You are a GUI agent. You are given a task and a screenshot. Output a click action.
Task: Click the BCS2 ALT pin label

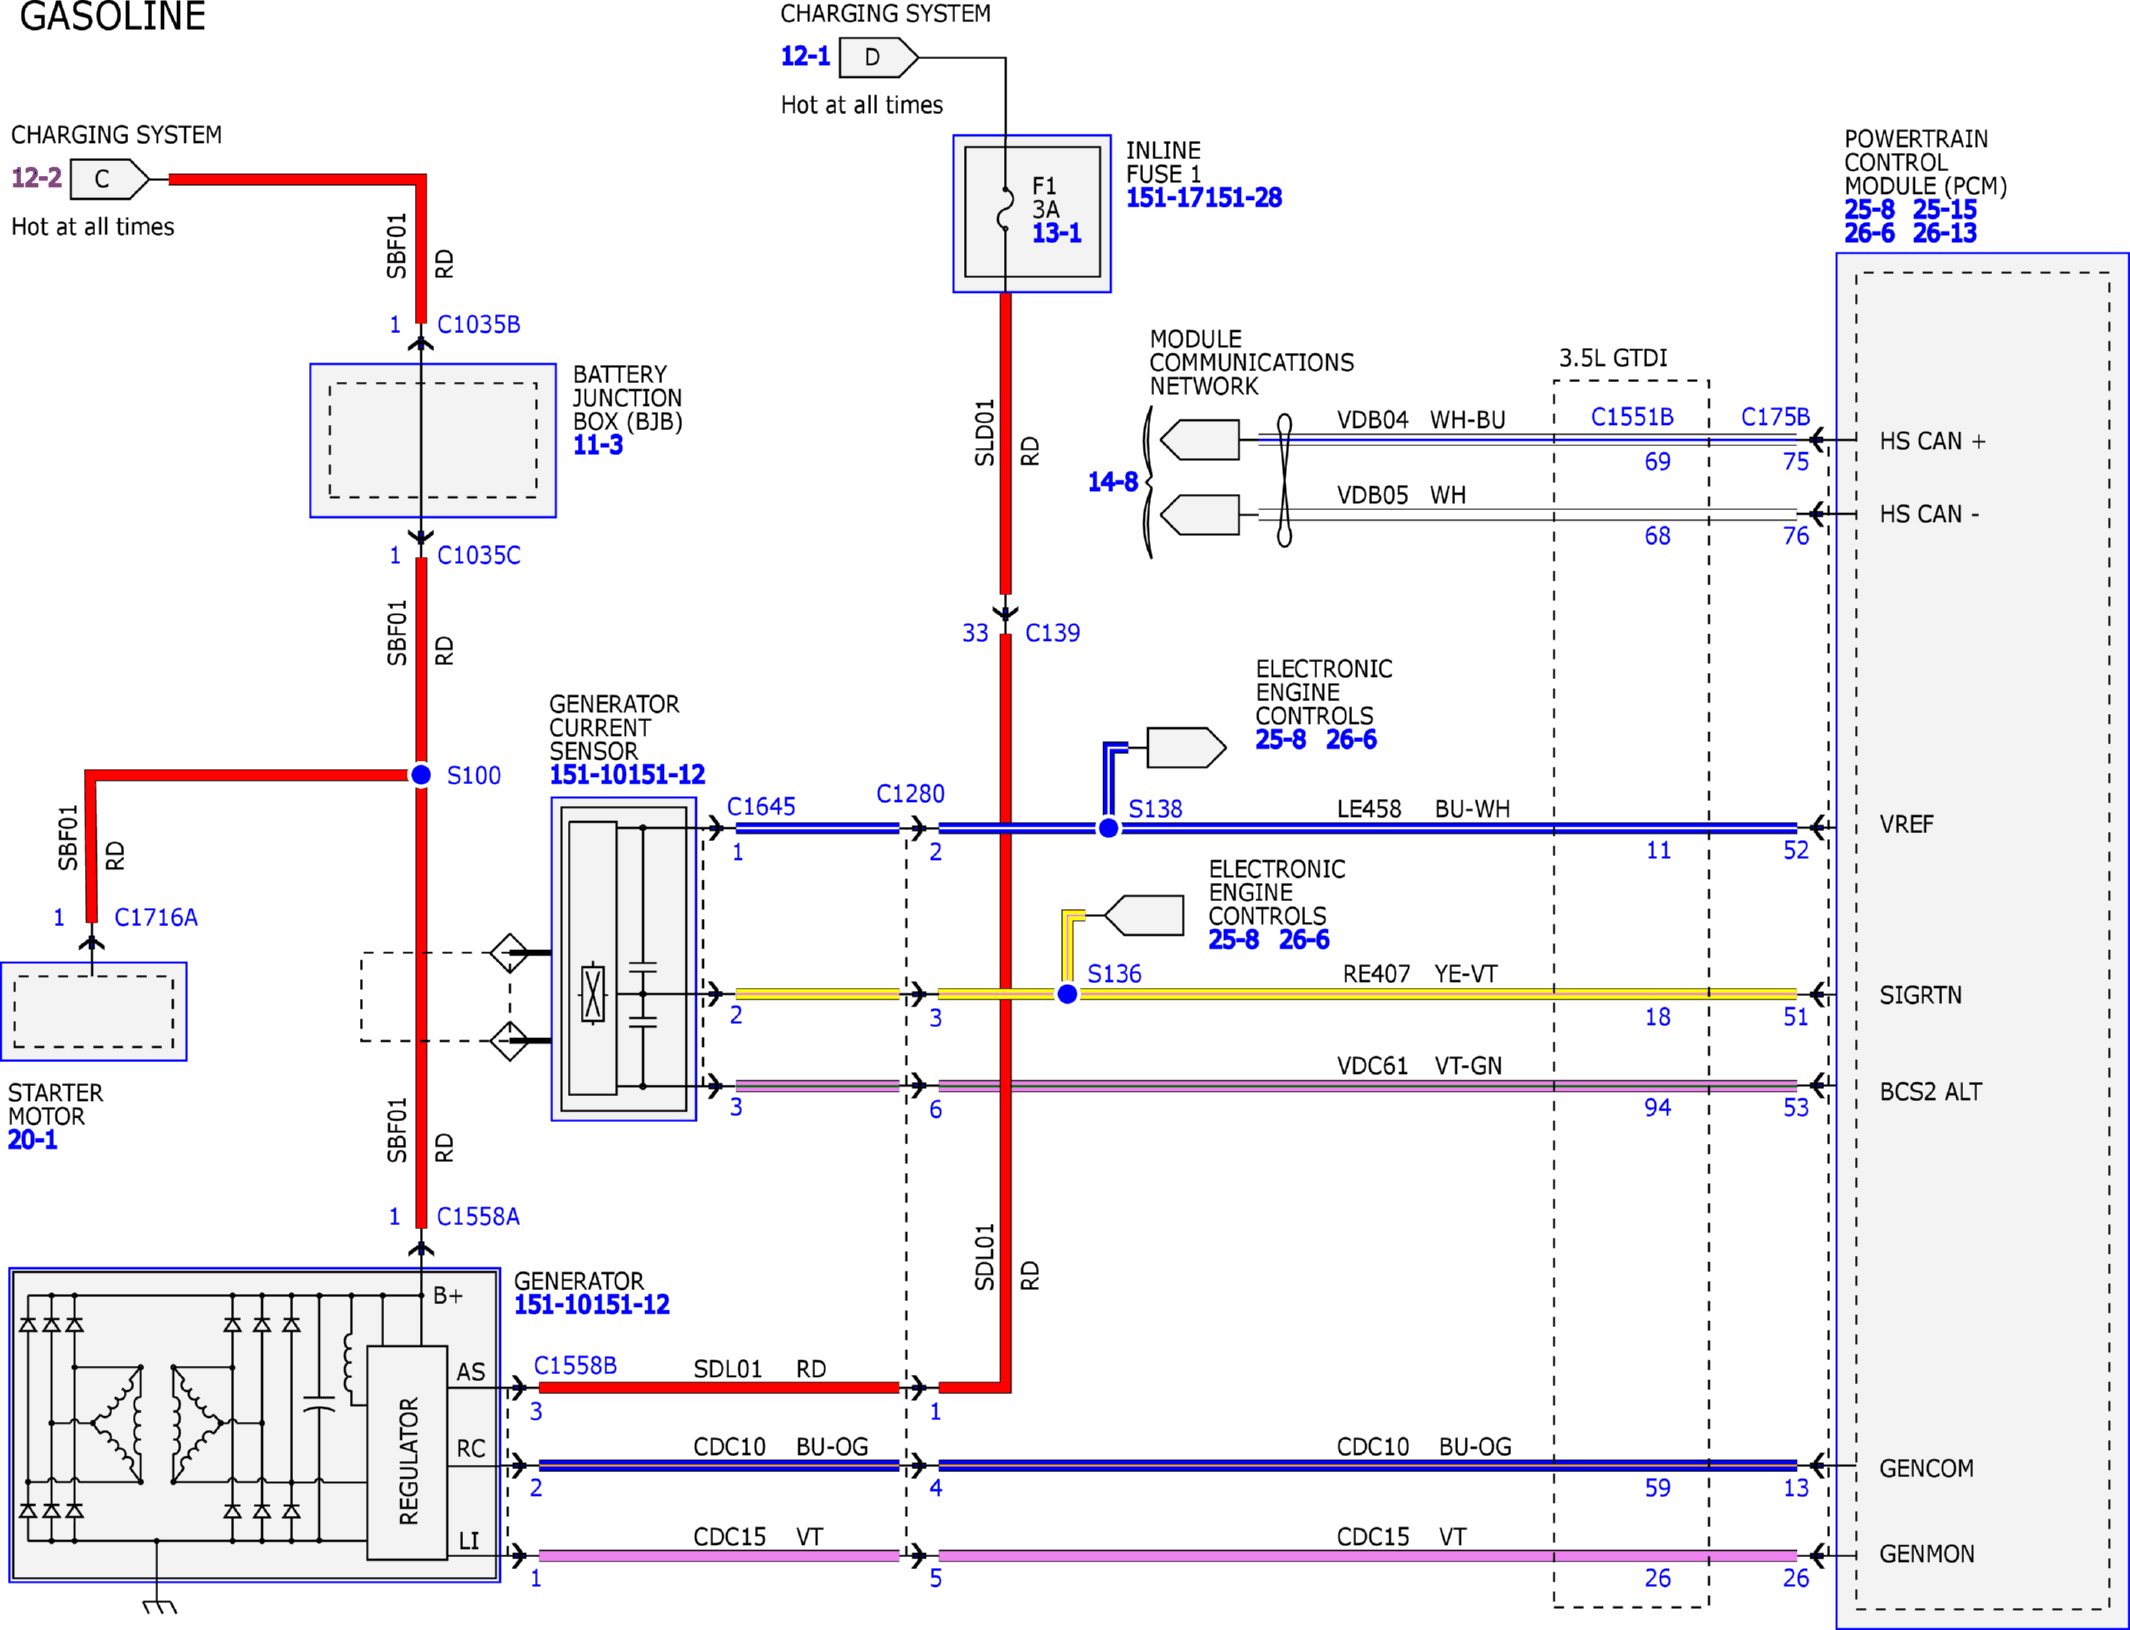coord(1930,1091)
